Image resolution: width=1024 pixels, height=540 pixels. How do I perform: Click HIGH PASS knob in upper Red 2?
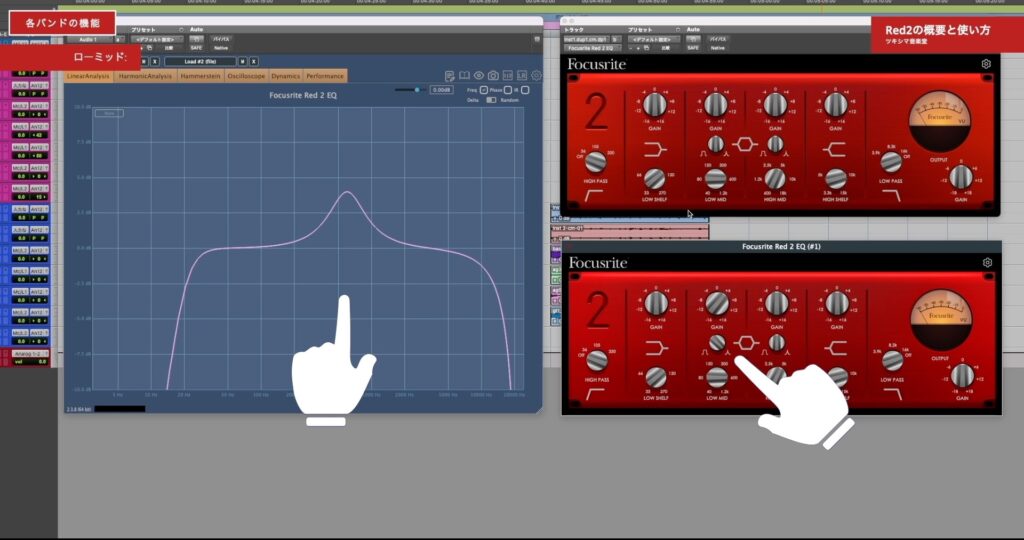pos(595,161)
